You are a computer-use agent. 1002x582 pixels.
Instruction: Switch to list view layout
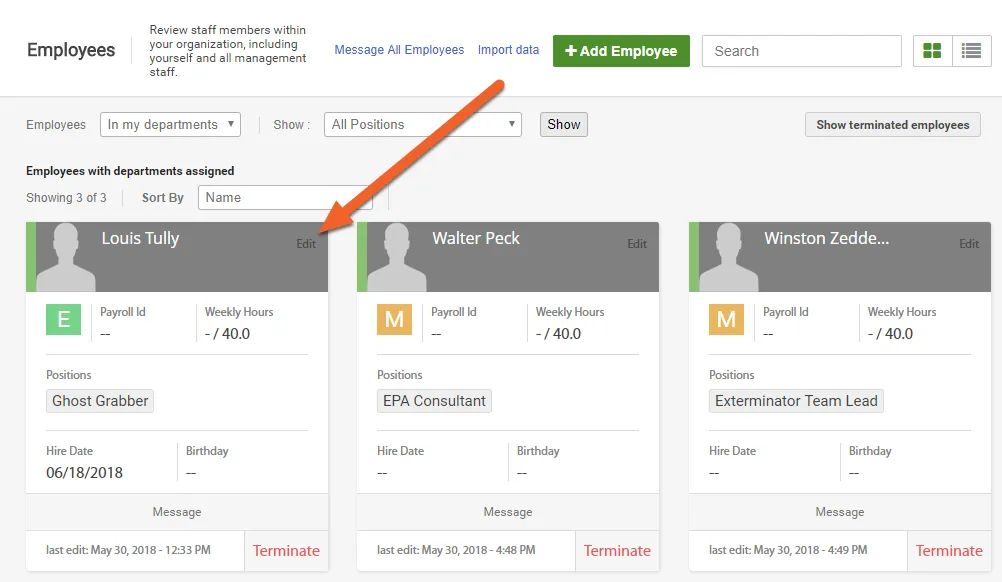tap(971, 50)
